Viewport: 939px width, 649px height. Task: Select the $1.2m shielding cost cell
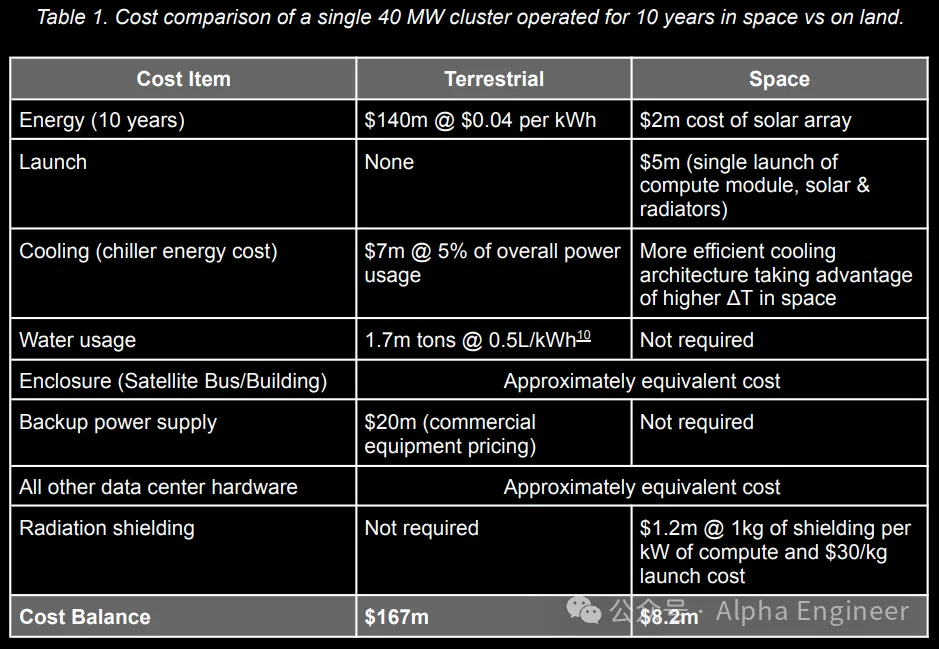tap(775, 552)
